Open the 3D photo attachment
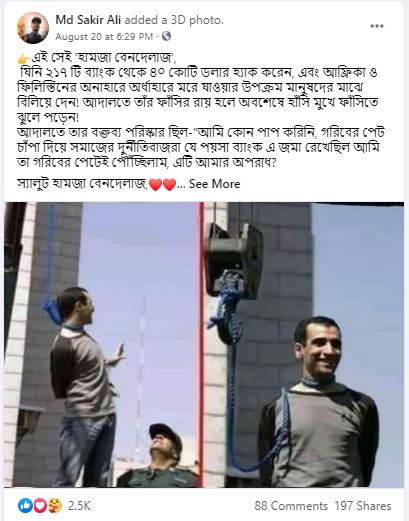The image size is (409, 521). tap(204, 345)
